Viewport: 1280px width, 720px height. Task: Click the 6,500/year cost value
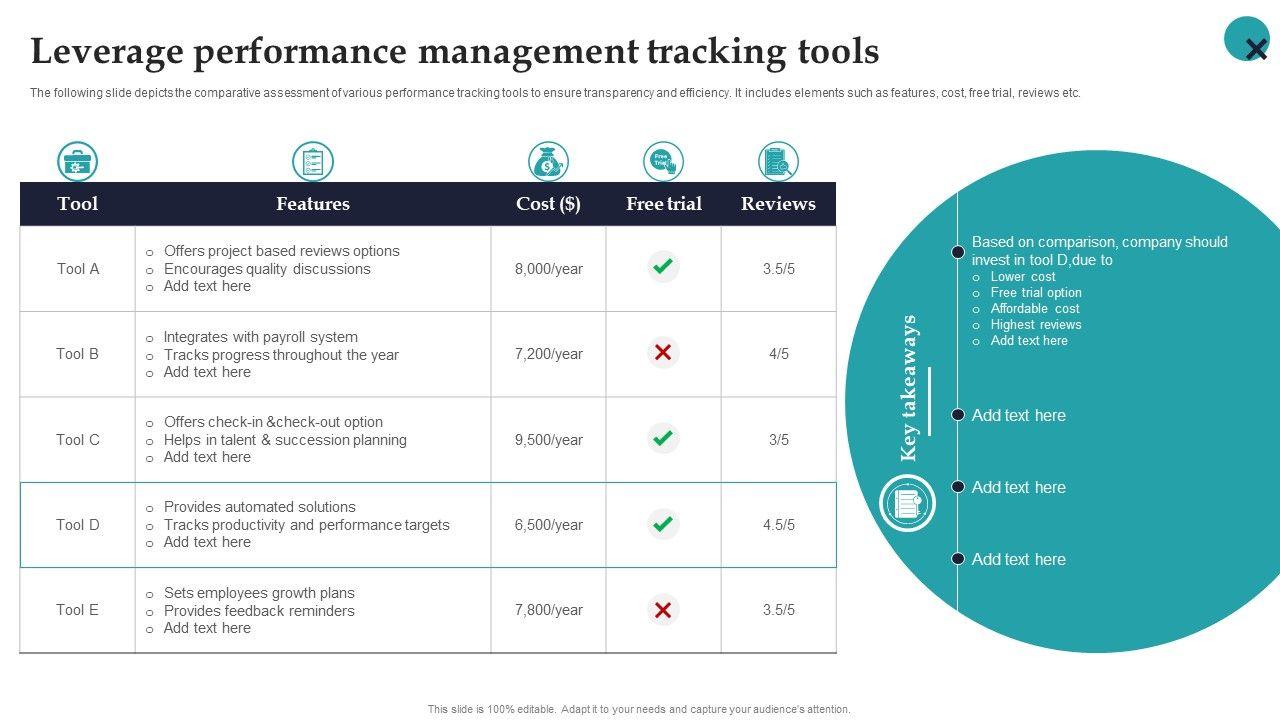click(x=549, y=525)
